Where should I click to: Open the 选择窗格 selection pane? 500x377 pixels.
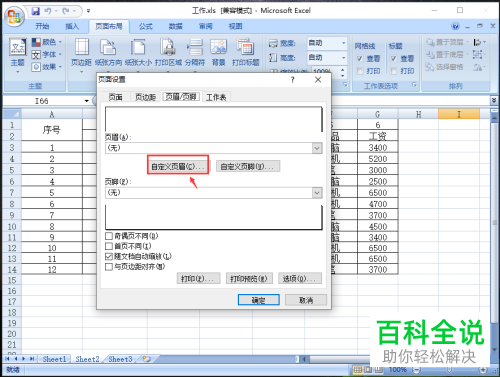445,67
